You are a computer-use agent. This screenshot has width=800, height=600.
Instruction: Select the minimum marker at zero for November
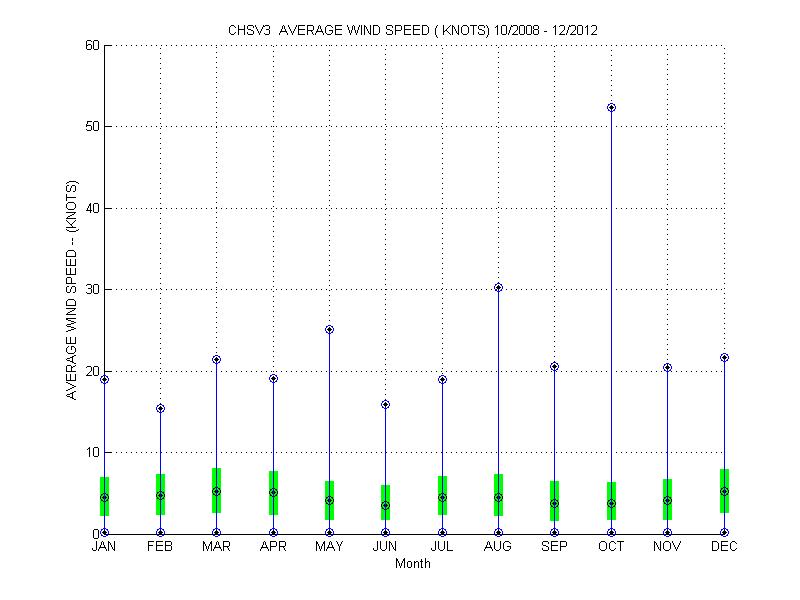[x=667, y=533]
